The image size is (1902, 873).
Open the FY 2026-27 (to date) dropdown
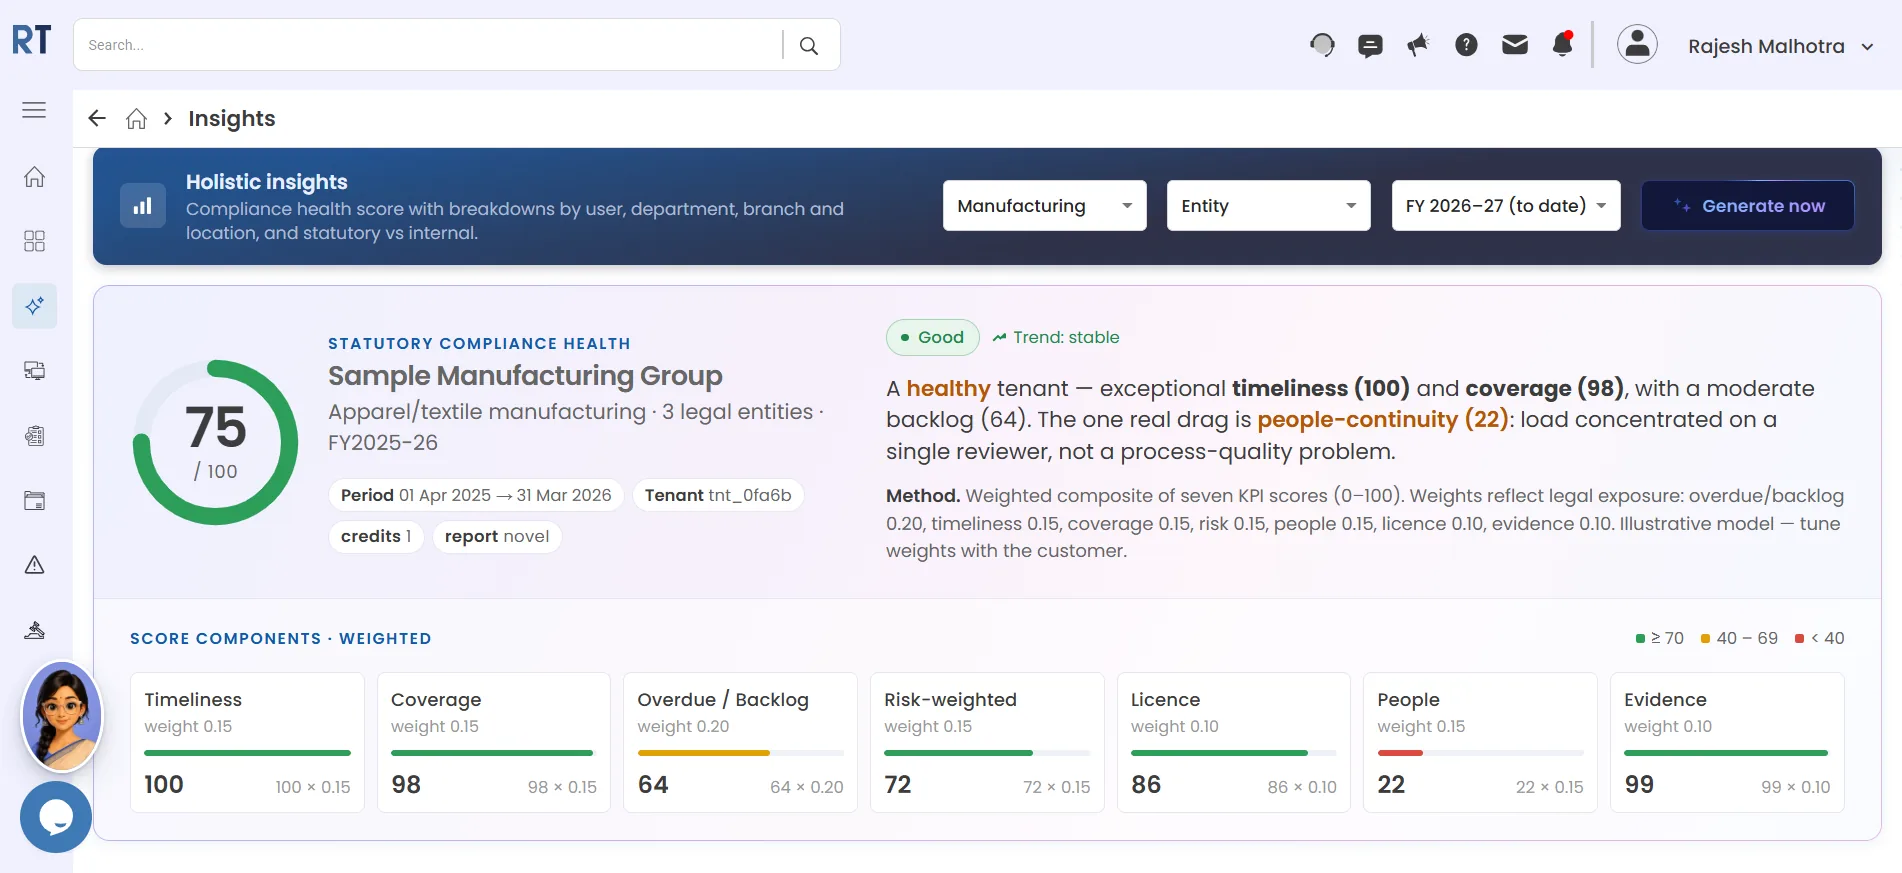point(1506,206)
